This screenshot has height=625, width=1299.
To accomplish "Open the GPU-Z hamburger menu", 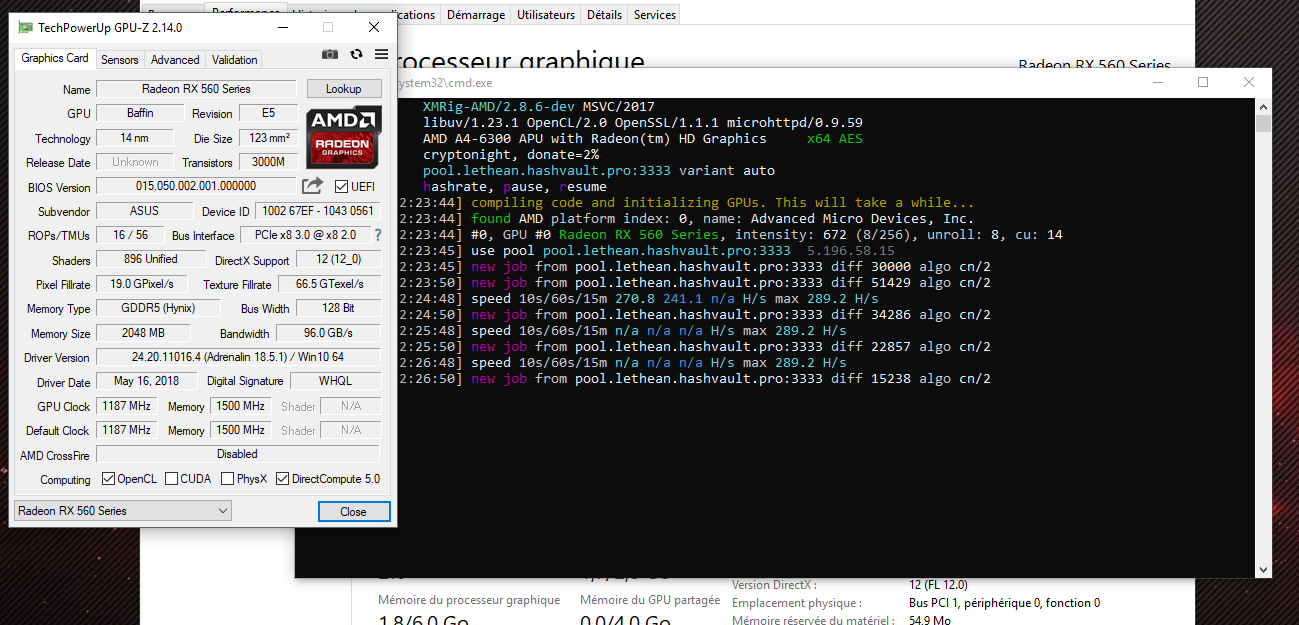I will [x=381, y=54].
